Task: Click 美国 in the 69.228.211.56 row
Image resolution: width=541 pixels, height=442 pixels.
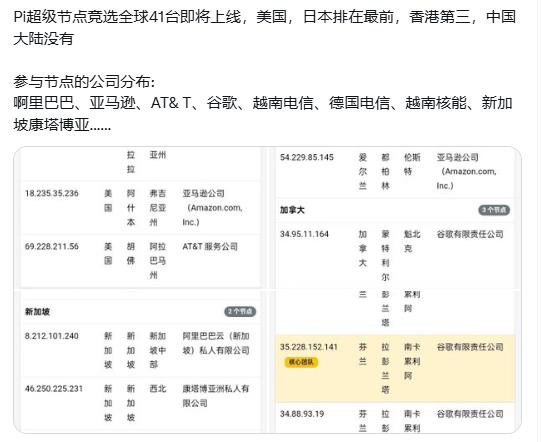Action: click(108, 254)
